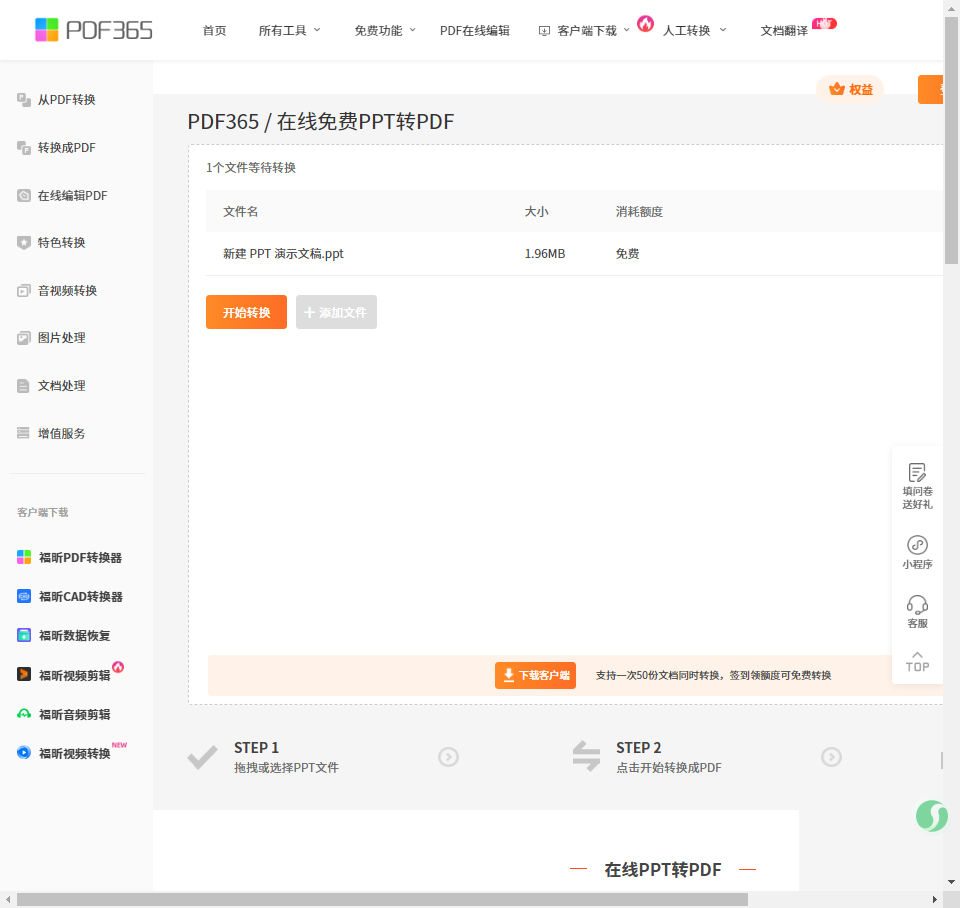Click the 大小 column header

[x=536, y=212]
